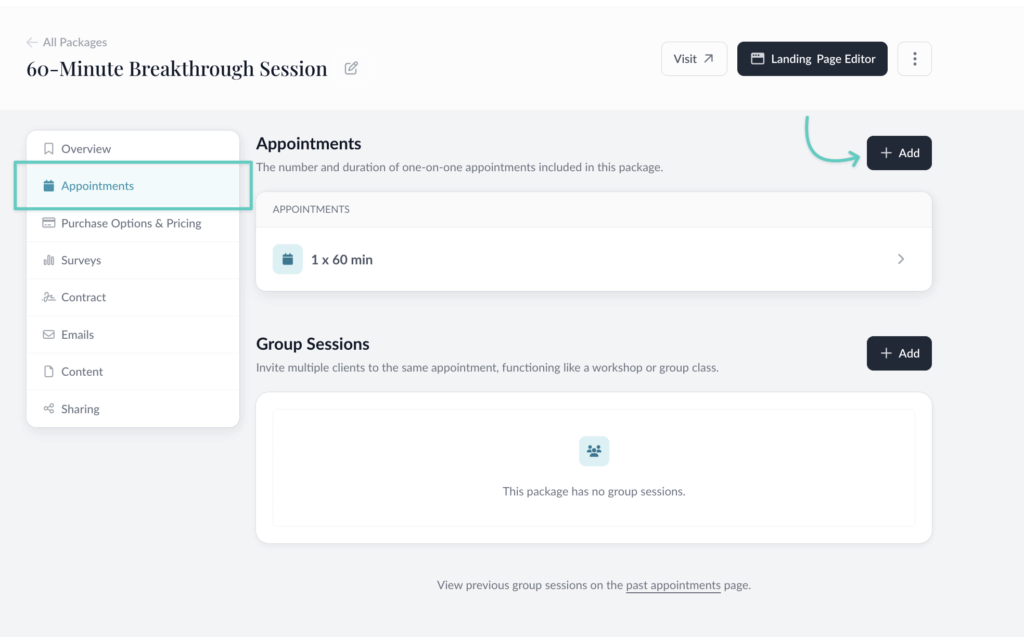Open the three-dot more options menu
This screenshot has width=1024, height=637.
click(x=914, y=59)
